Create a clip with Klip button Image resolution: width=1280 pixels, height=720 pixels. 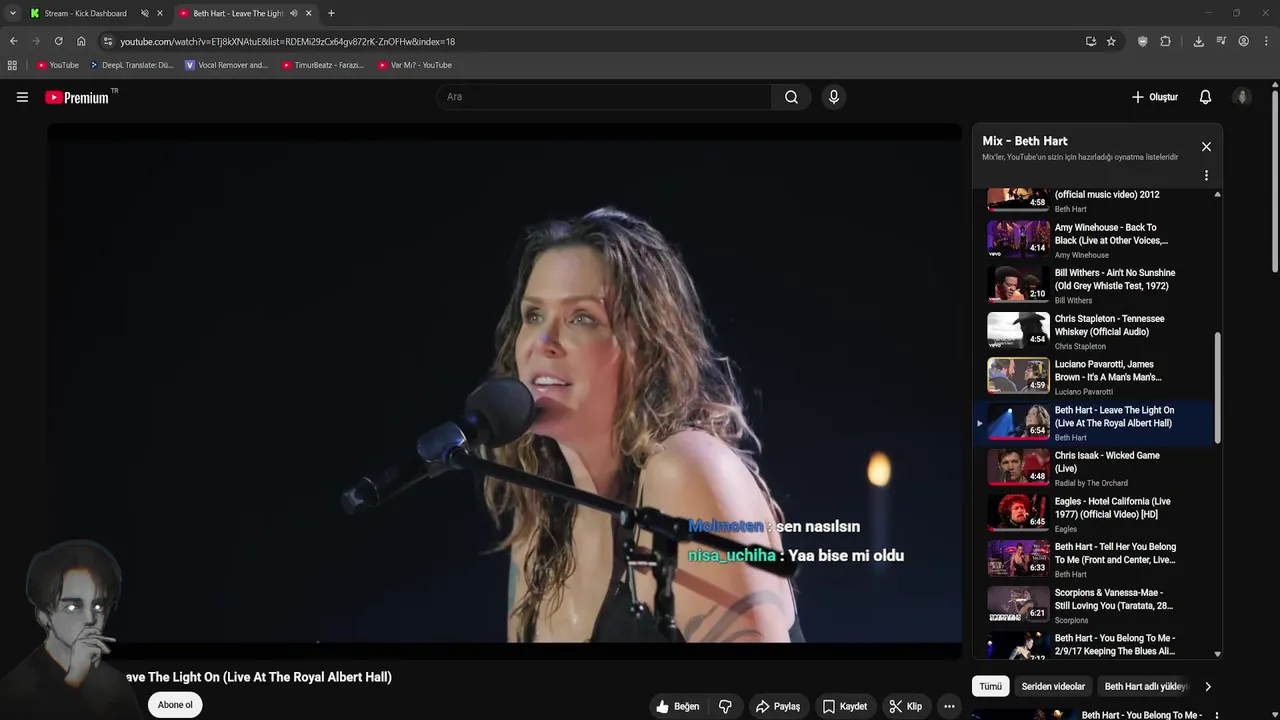906,706
